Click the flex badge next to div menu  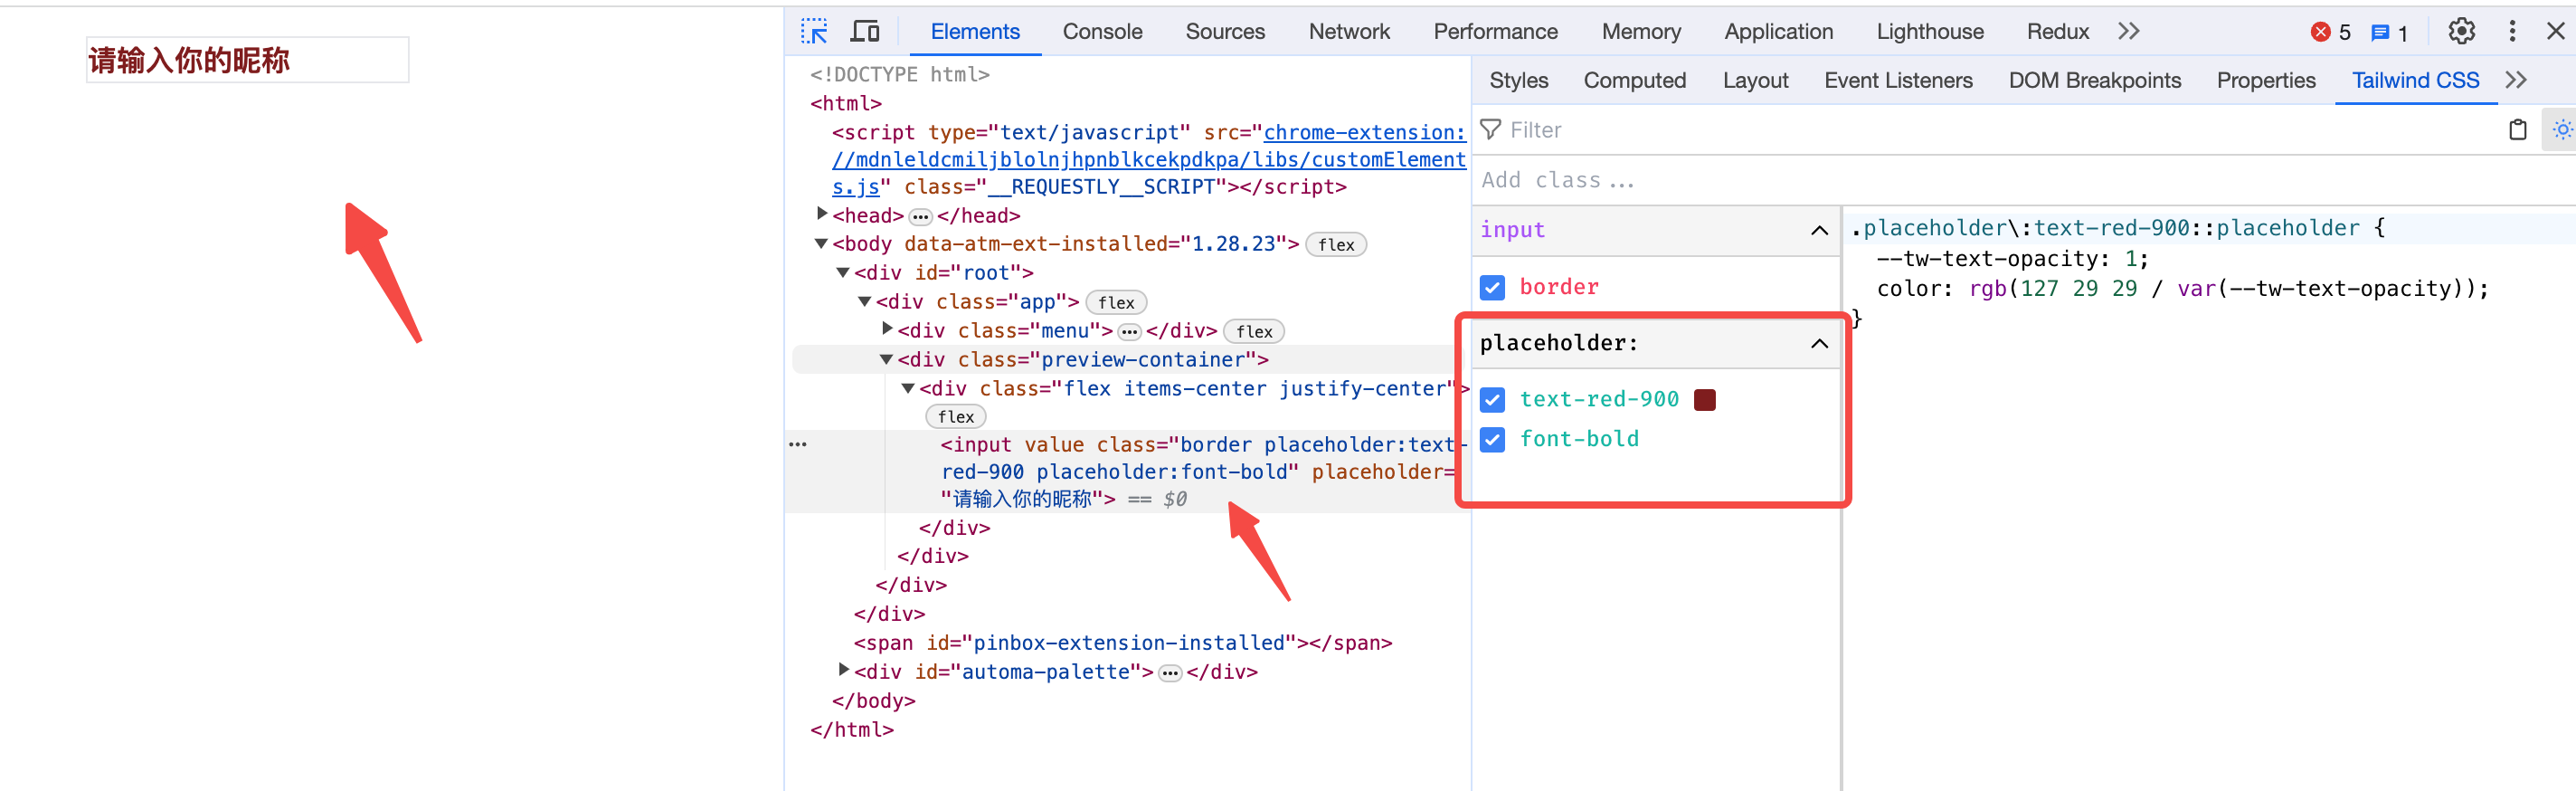click(x=1254, y=332)
